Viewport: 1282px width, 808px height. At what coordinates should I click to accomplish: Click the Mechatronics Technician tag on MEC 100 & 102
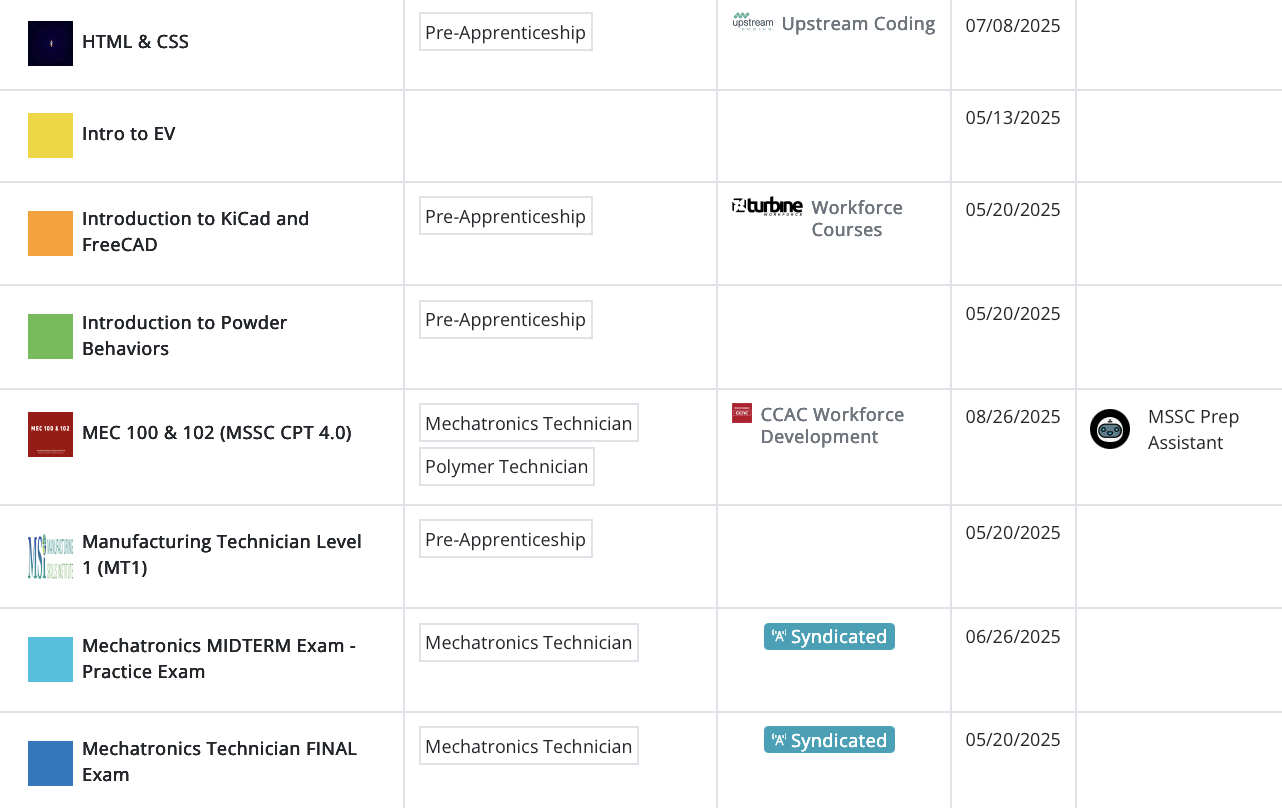[528, 422]
